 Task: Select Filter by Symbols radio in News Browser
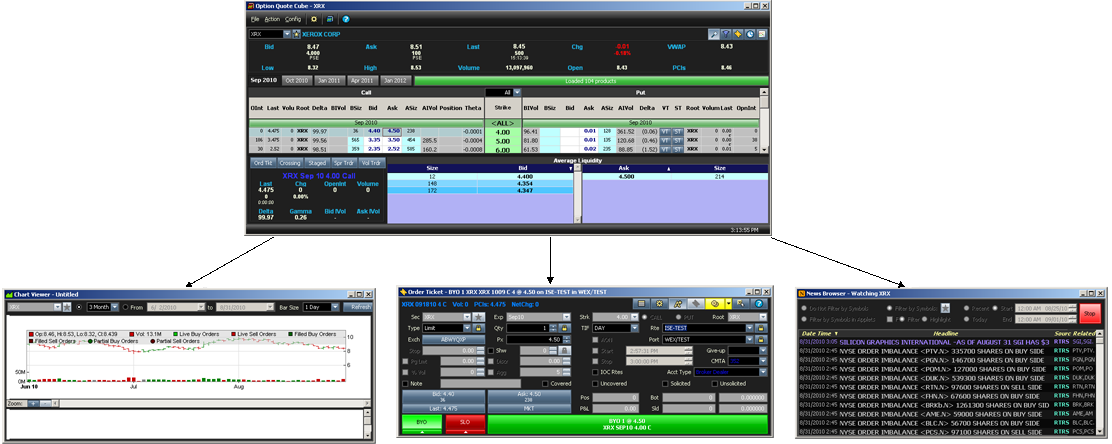[889, 308]
